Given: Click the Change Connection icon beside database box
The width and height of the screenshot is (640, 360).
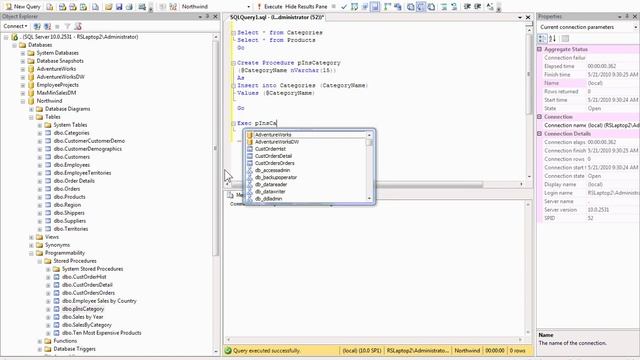Looking at the screenshot, I should [x=173, y=7].
